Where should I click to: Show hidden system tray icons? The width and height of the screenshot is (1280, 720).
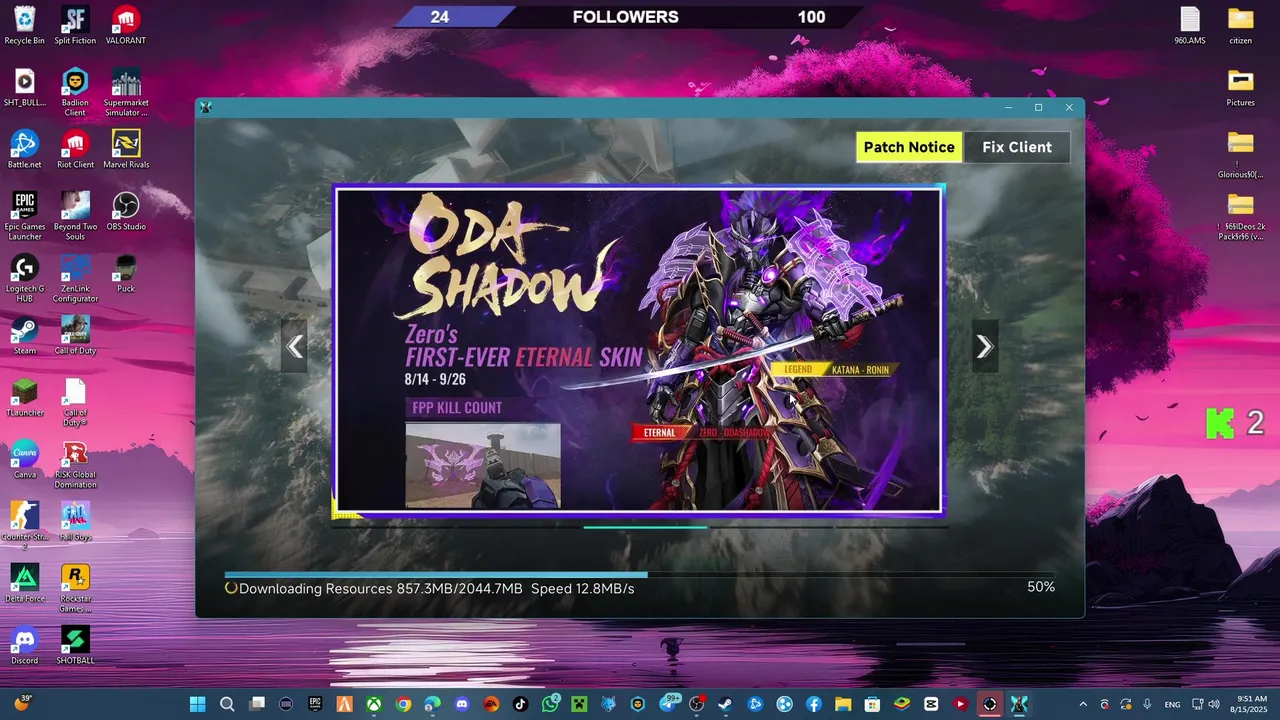(x=1082, y=704)
